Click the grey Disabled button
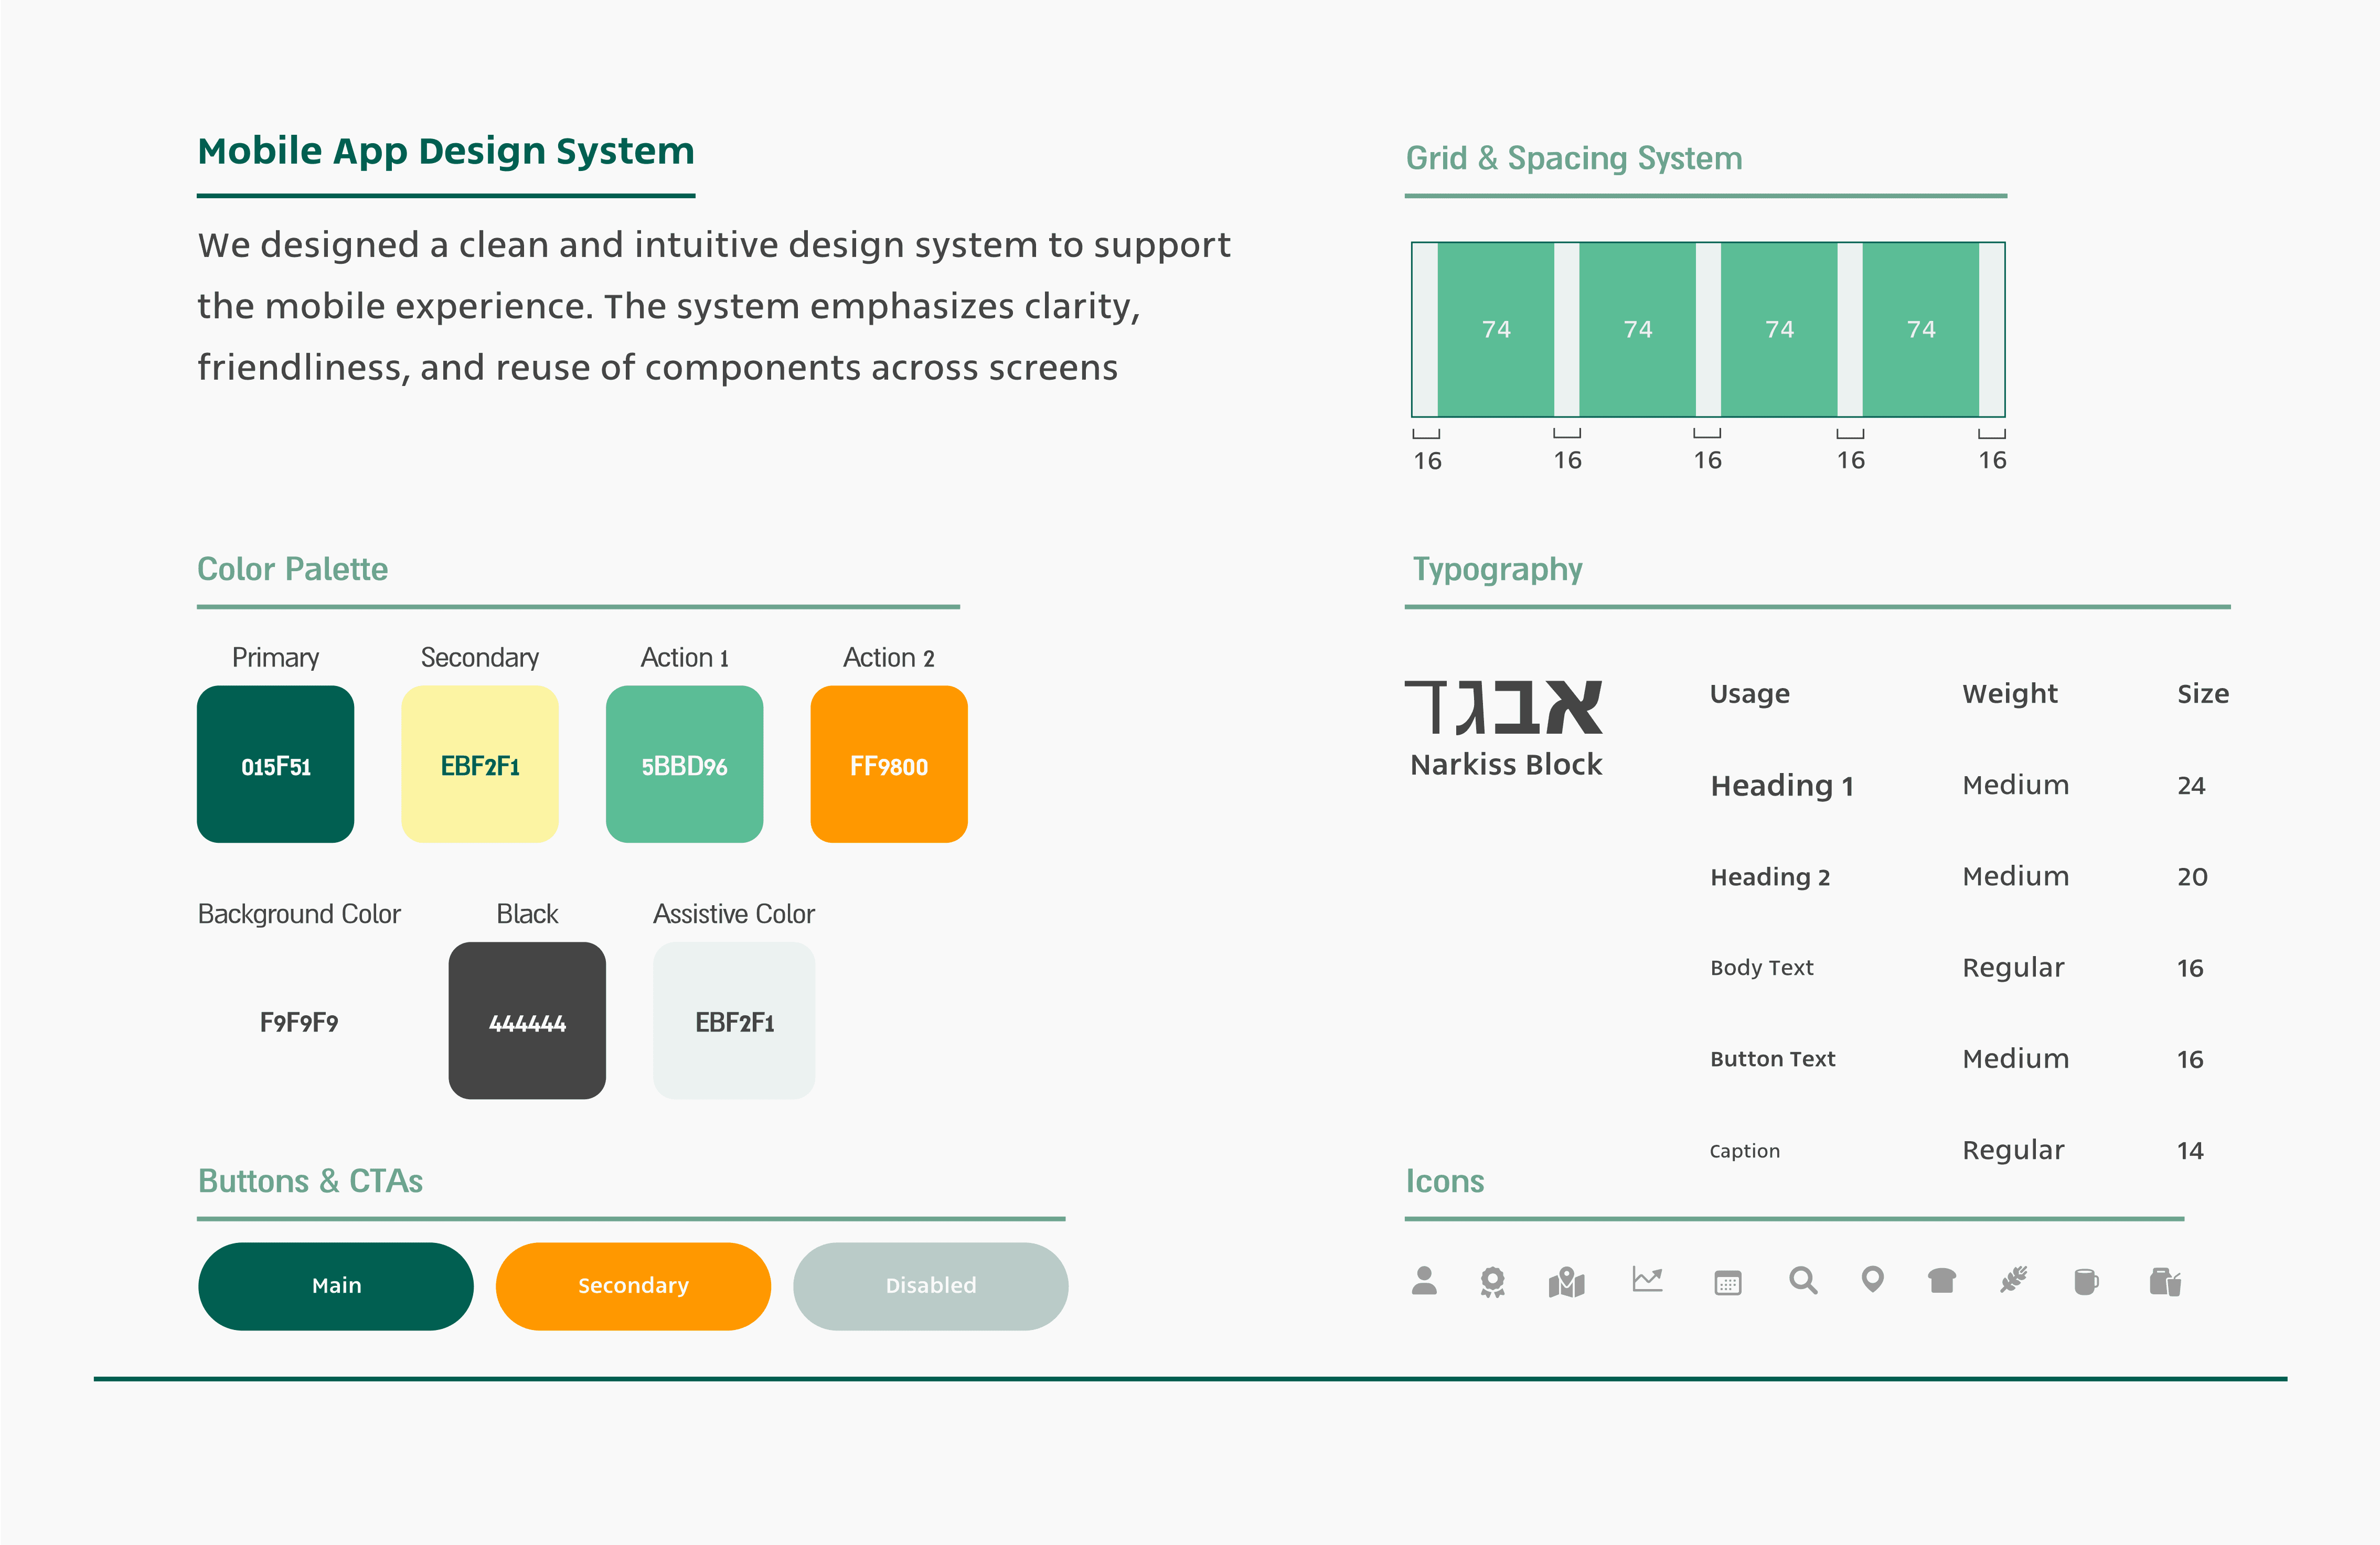The image size is (2380, 1545). (930, 1286)
